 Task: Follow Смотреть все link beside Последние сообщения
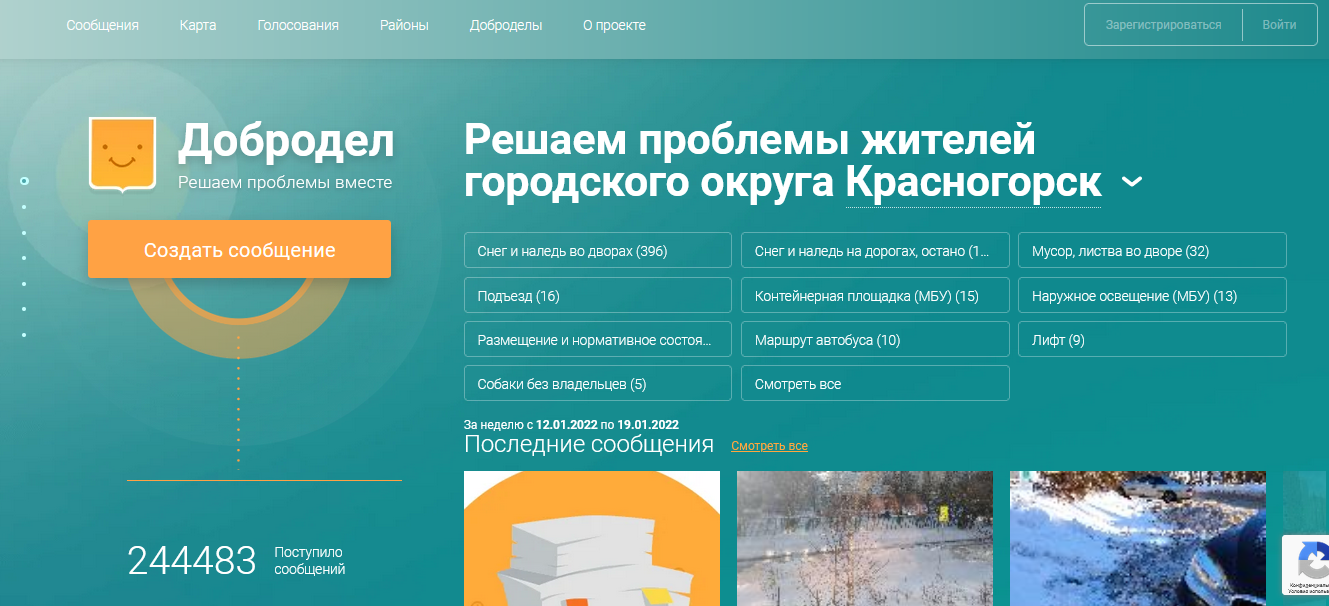(769, 446)
